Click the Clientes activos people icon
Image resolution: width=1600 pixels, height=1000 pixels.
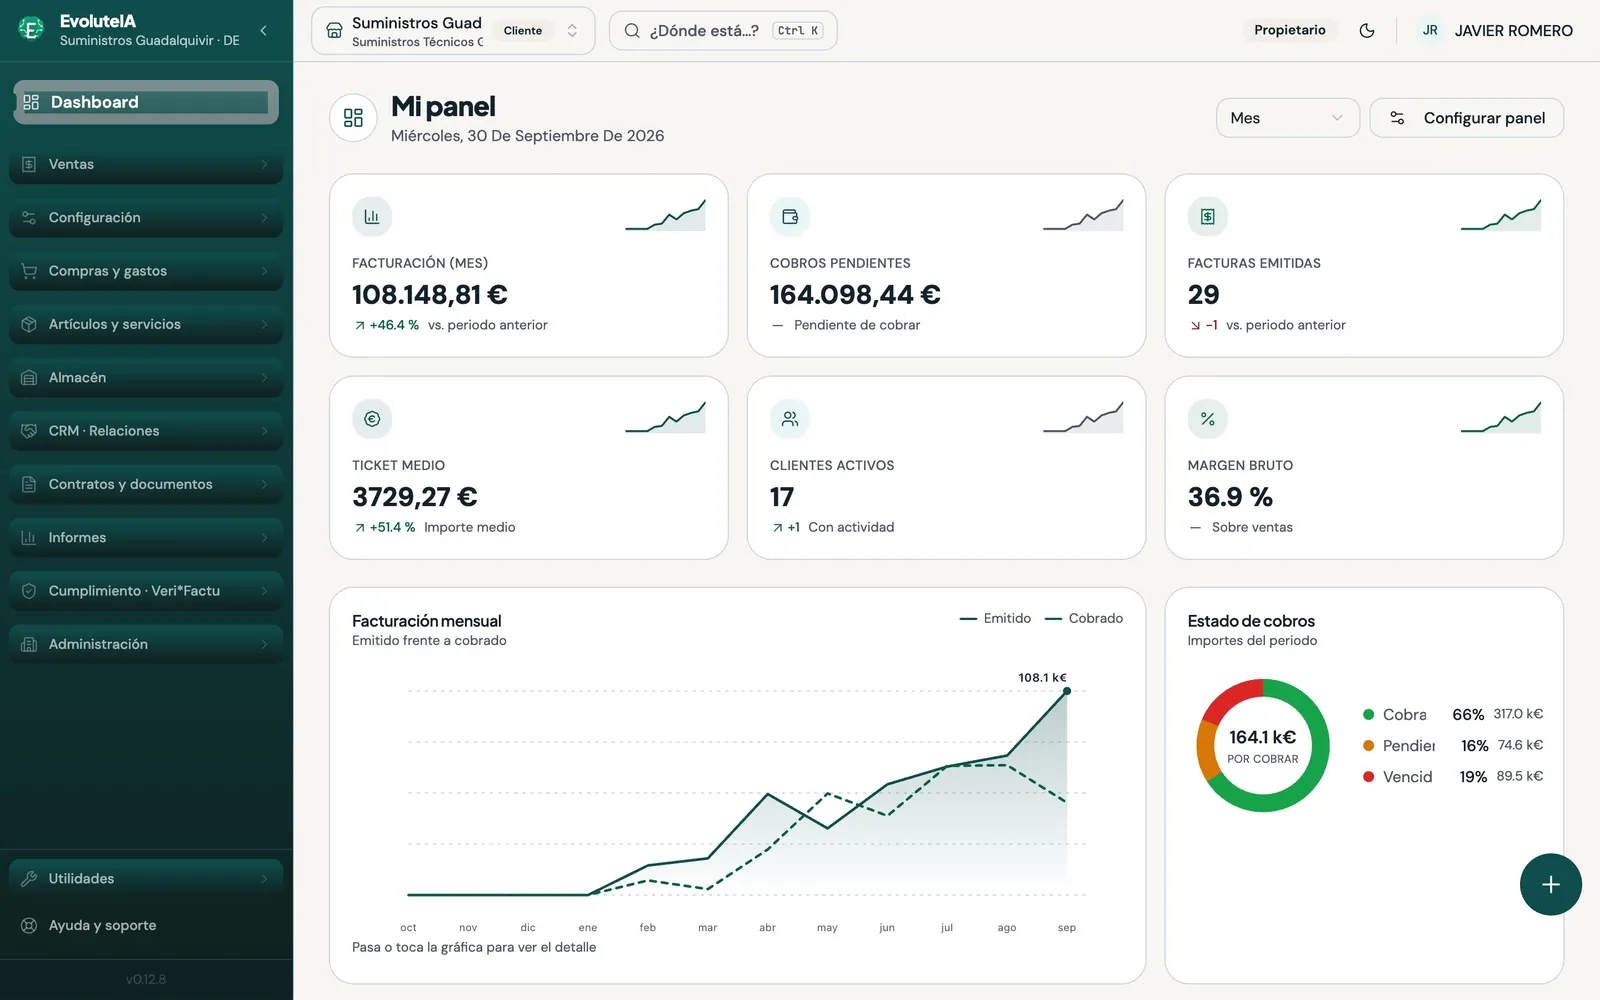tap(790, 419)
